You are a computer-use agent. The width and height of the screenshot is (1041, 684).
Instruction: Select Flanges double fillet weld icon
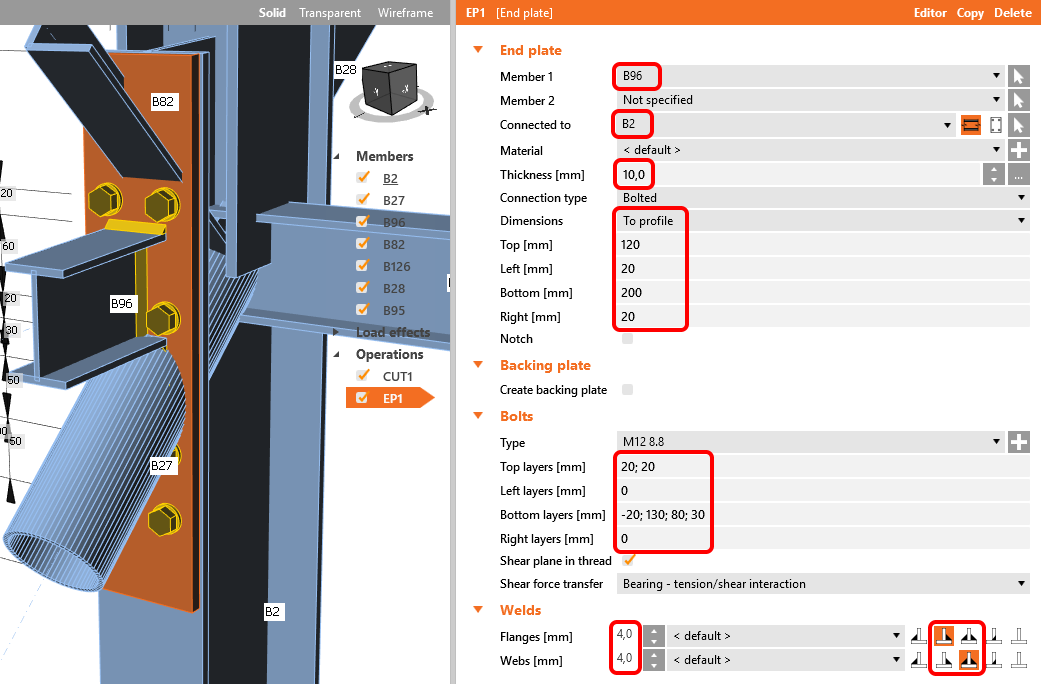point(969,636)
